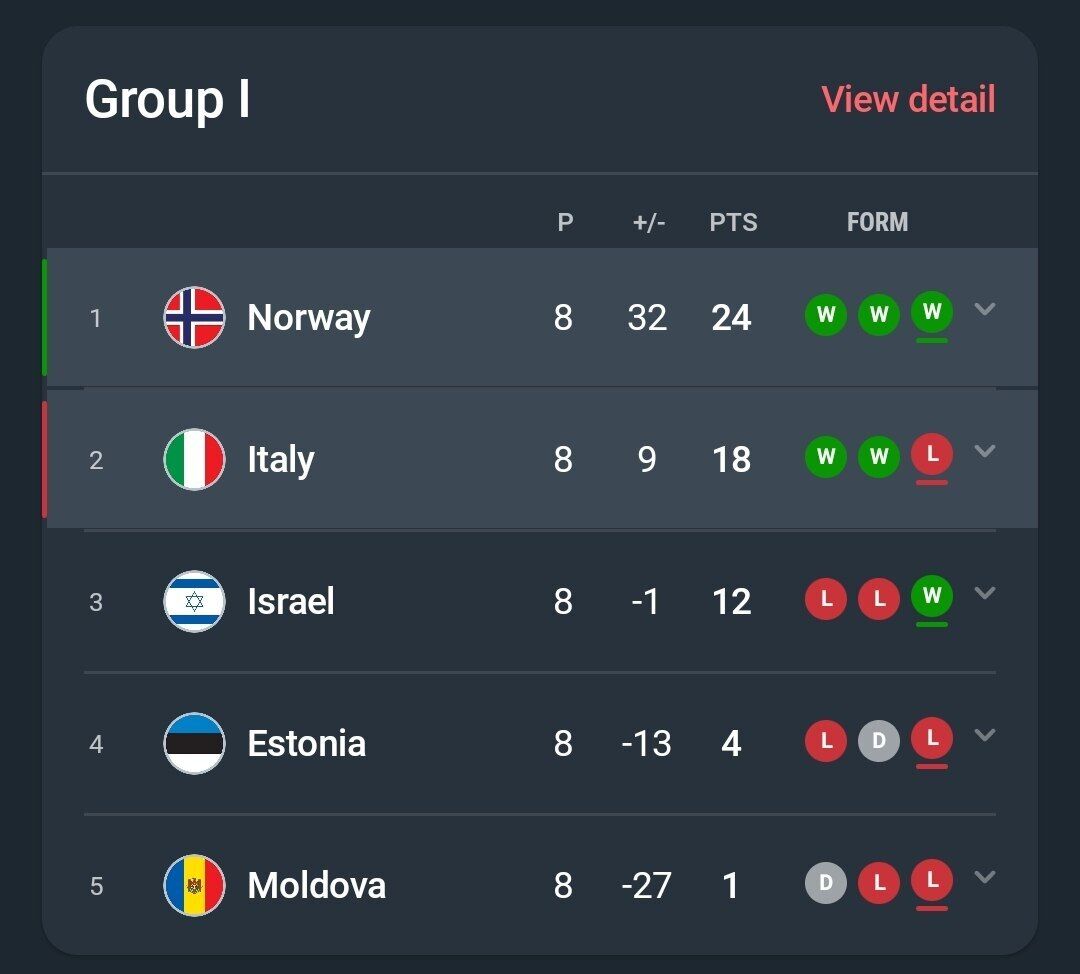
Task: Open the Norway team name
Action: coord(309,318)
